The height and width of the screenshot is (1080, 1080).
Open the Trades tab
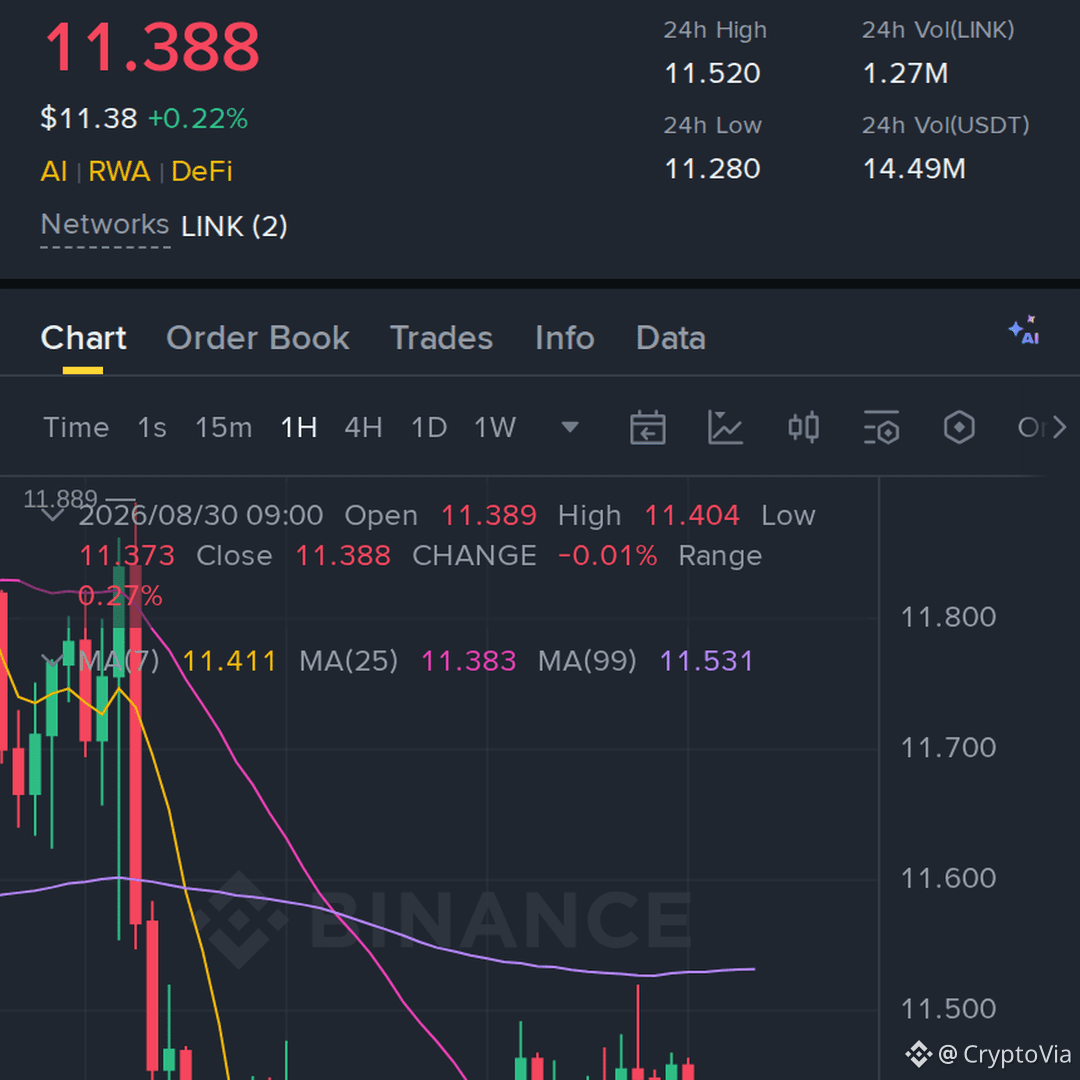pos(442,338)
